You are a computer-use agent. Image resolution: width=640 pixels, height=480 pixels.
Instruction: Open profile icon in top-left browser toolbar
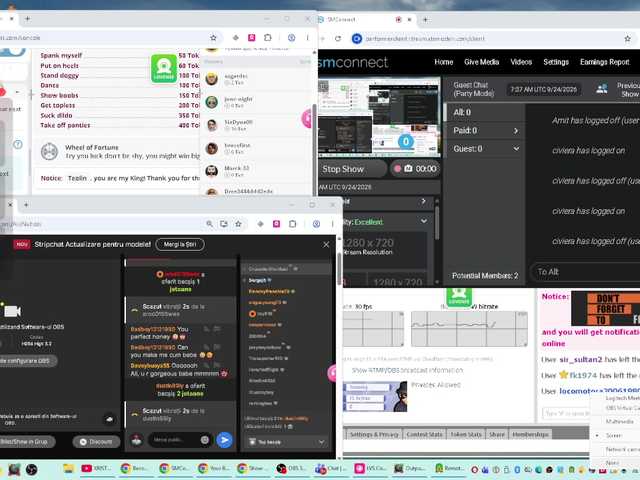tap(291, 38)
